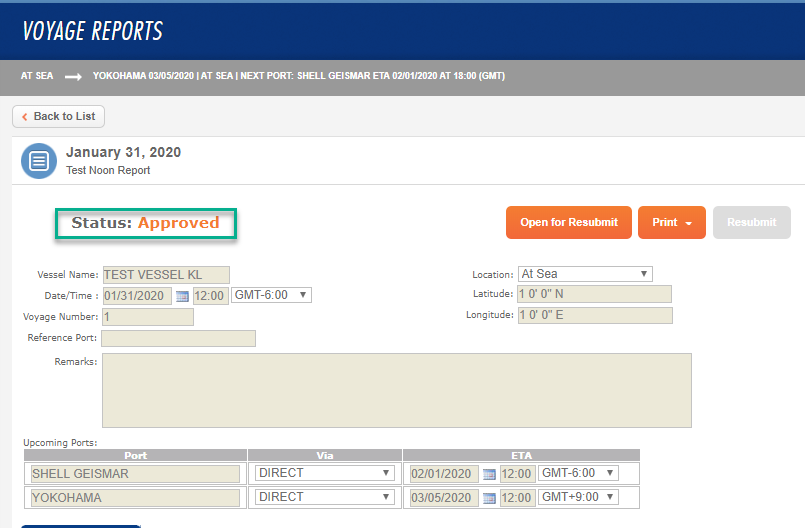The image size is (805, 528).
Task: Open the GMT-6:00 timezone dropdown for SHELL GEISMAR
Action: 578,473
